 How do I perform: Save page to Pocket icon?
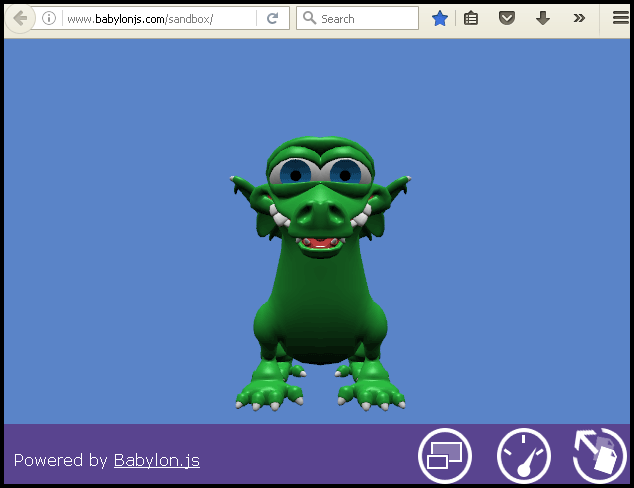(507, 18)
